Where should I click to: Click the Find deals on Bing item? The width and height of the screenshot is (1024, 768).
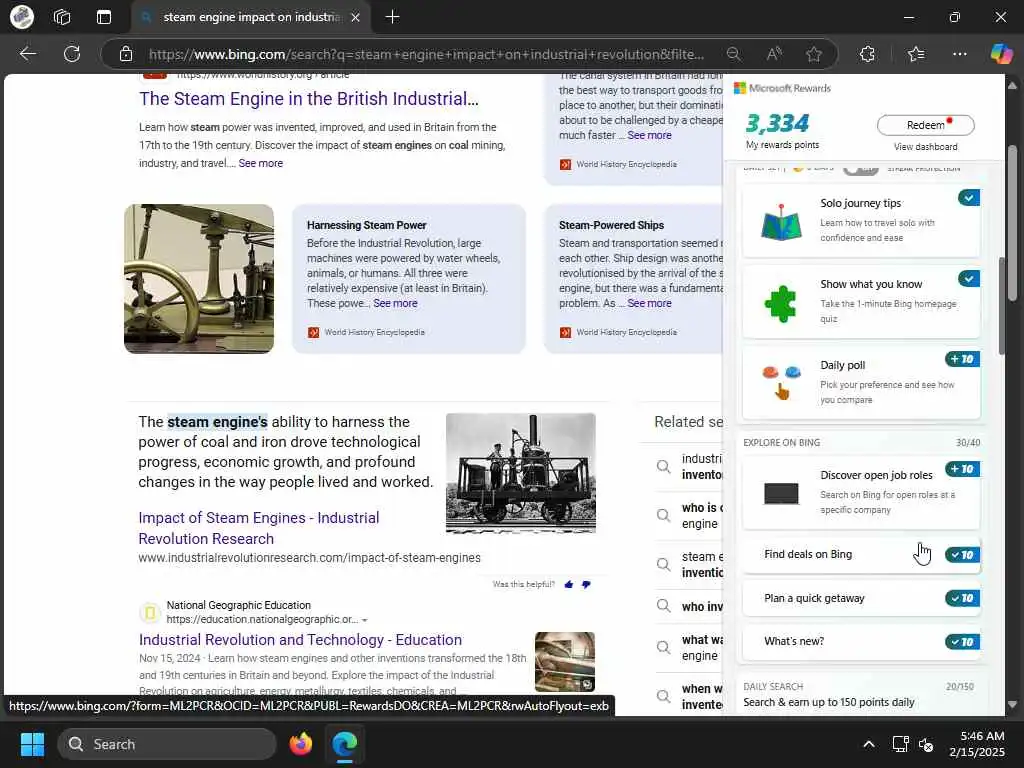pos(861,554)
